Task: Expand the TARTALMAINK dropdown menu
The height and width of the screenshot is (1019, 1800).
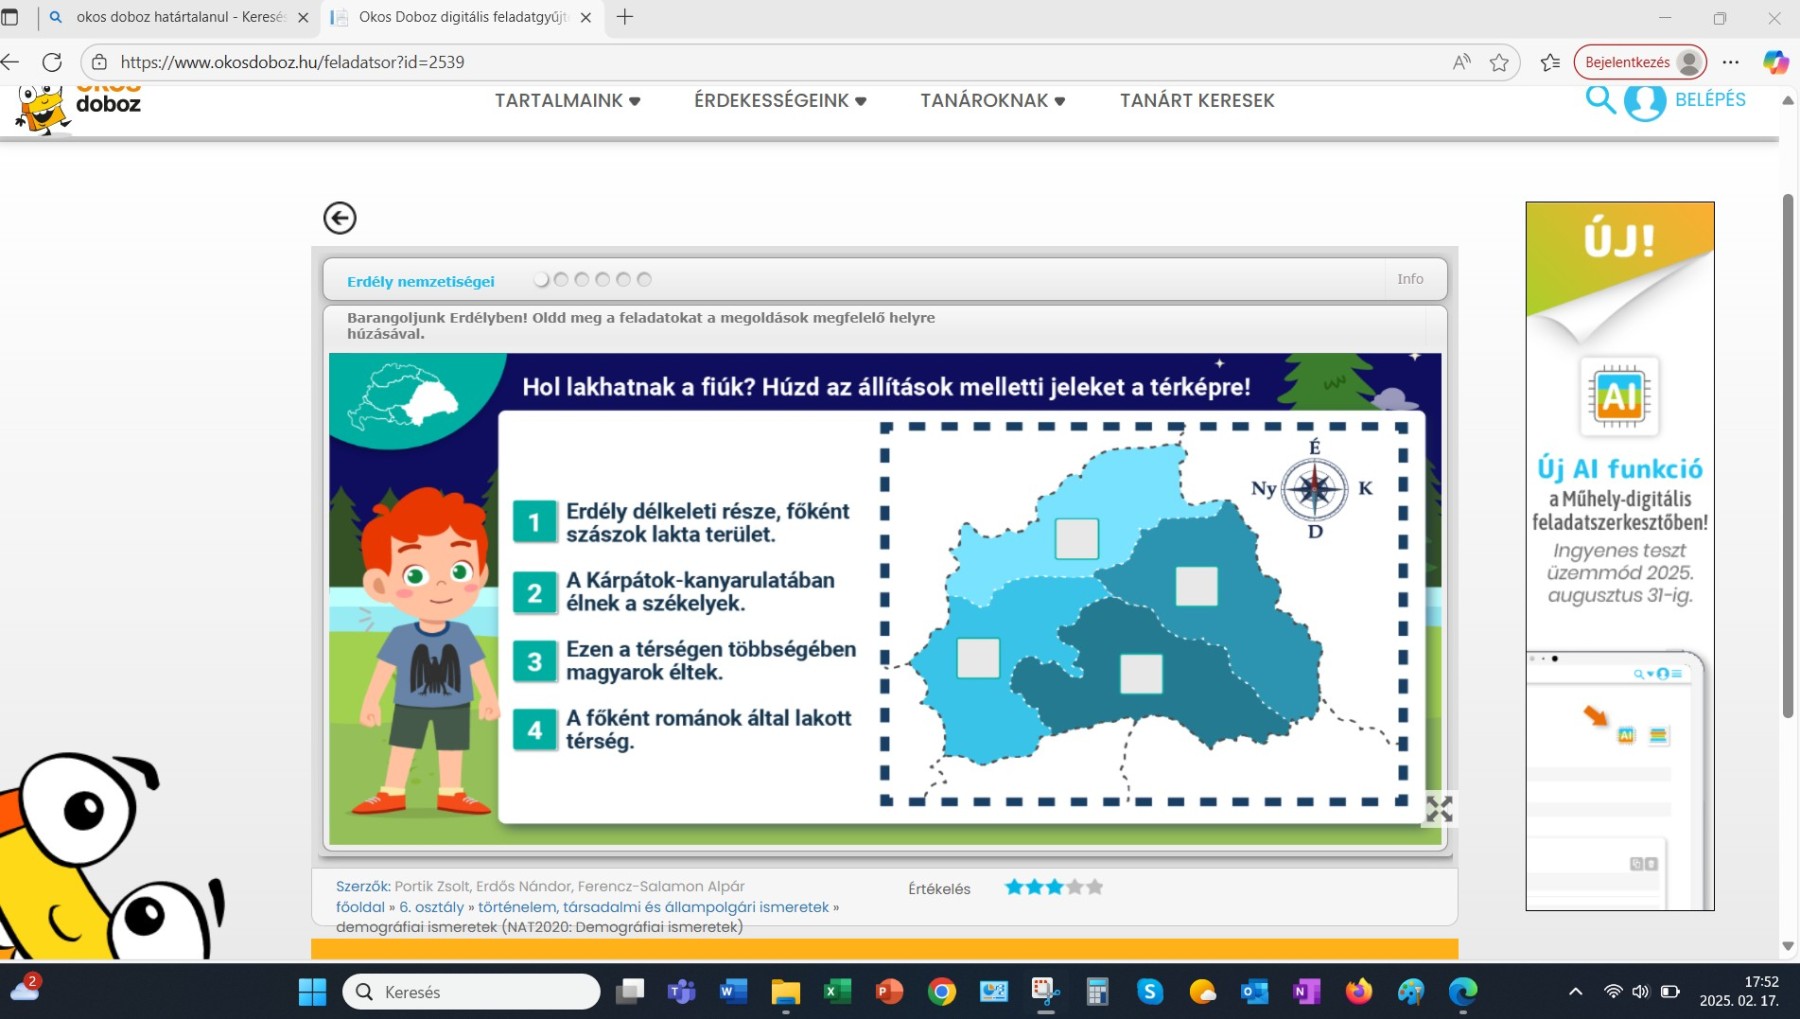Action: (567, 101)
